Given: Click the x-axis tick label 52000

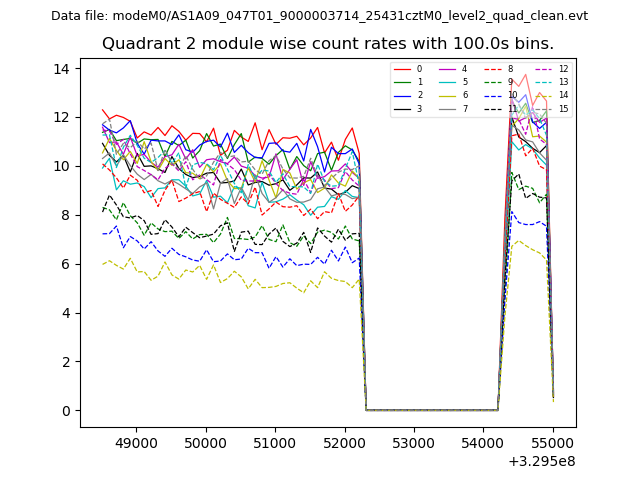Looking at the screenshot, I should pos(344,442).
